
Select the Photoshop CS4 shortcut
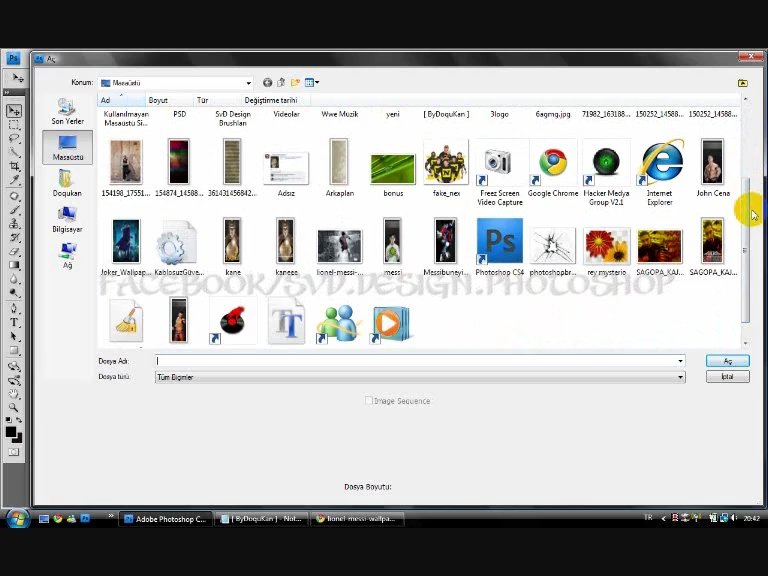coord(500,247)
